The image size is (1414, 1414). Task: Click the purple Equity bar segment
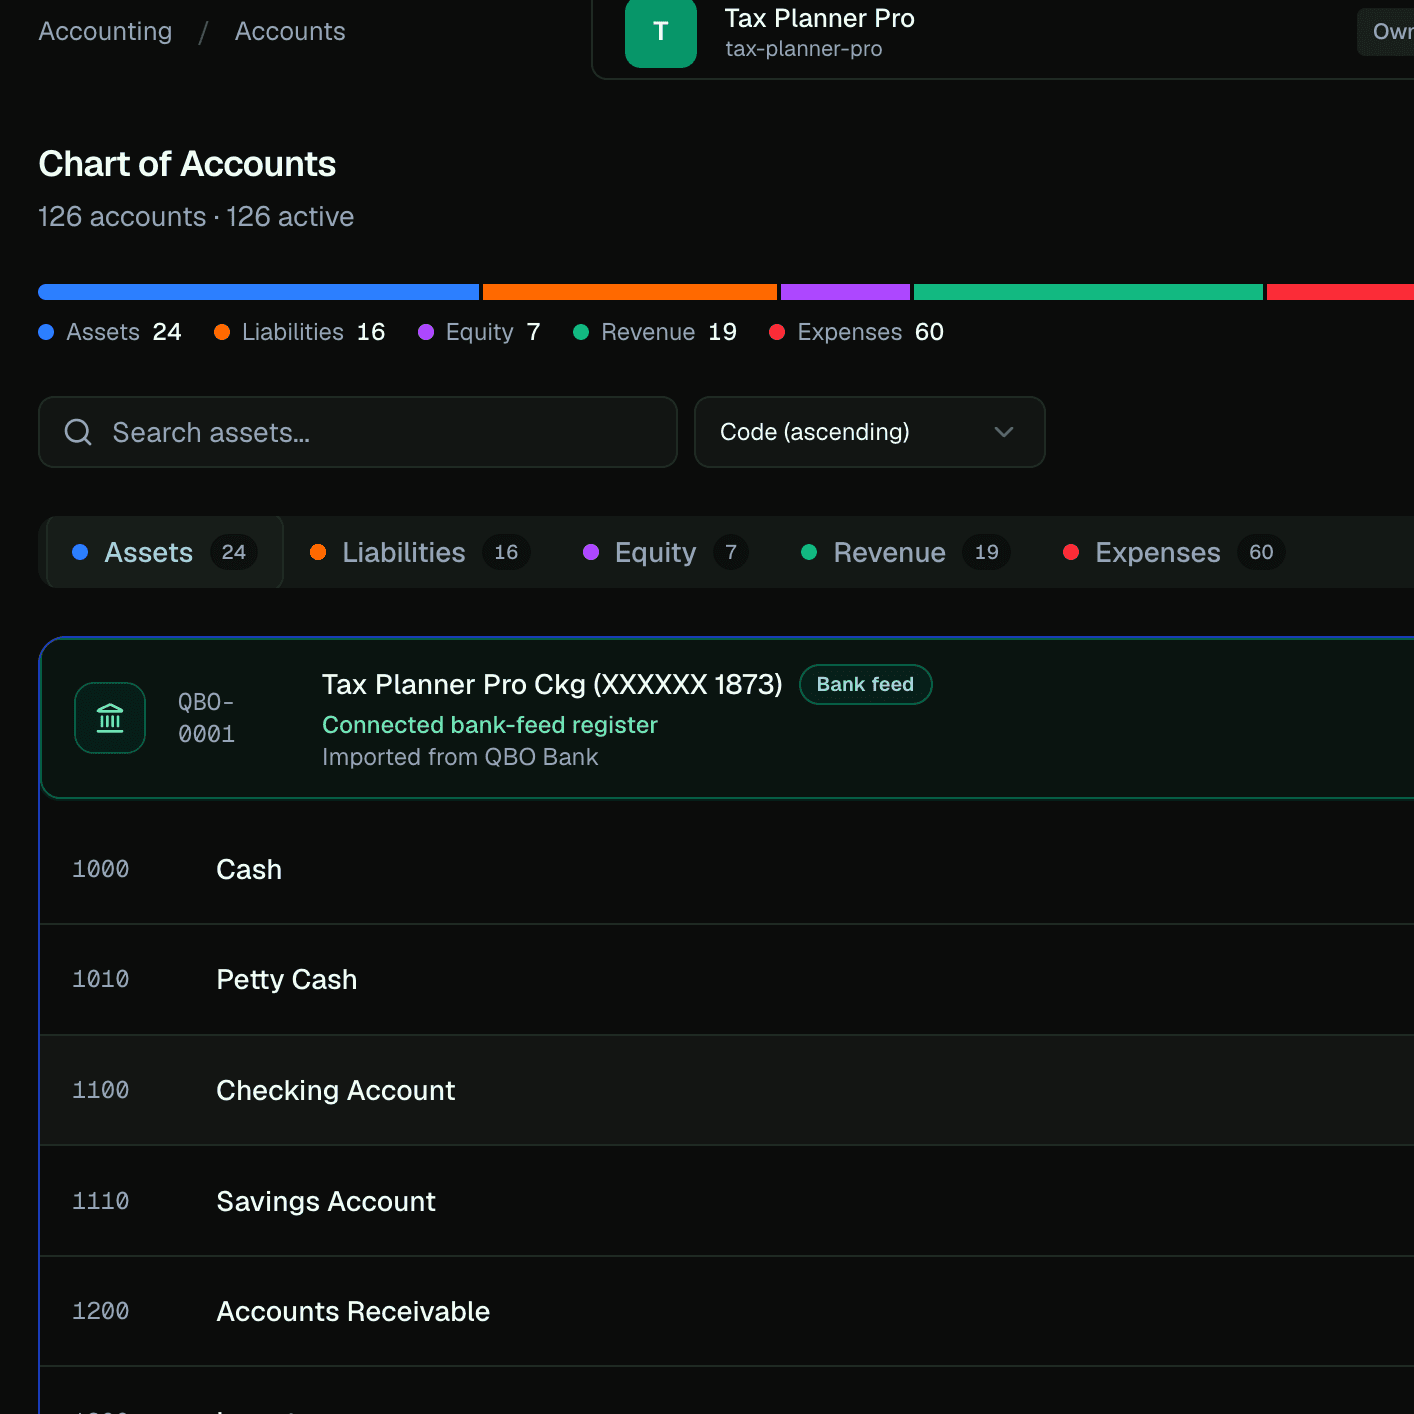846,292
